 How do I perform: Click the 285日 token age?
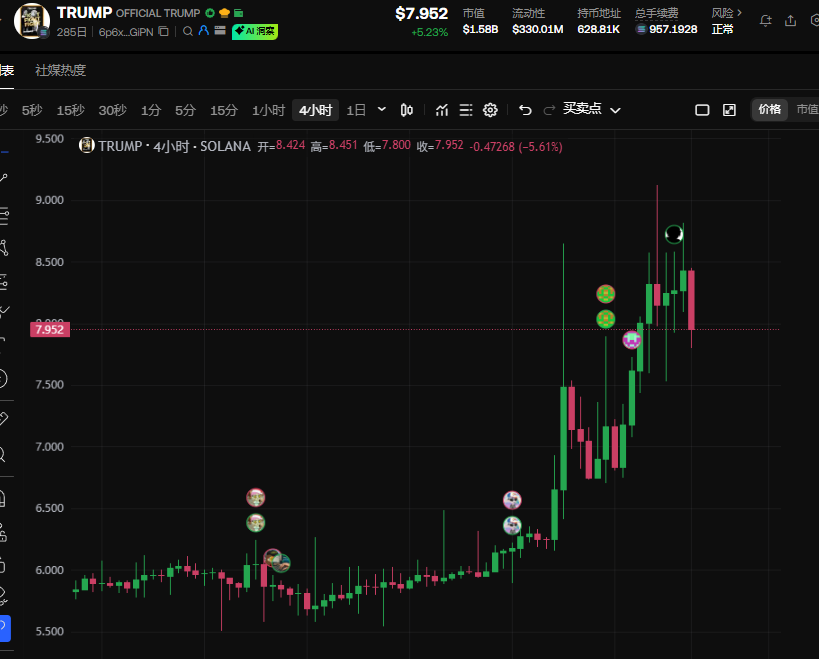pyautogui.click(x=72, y=32)
